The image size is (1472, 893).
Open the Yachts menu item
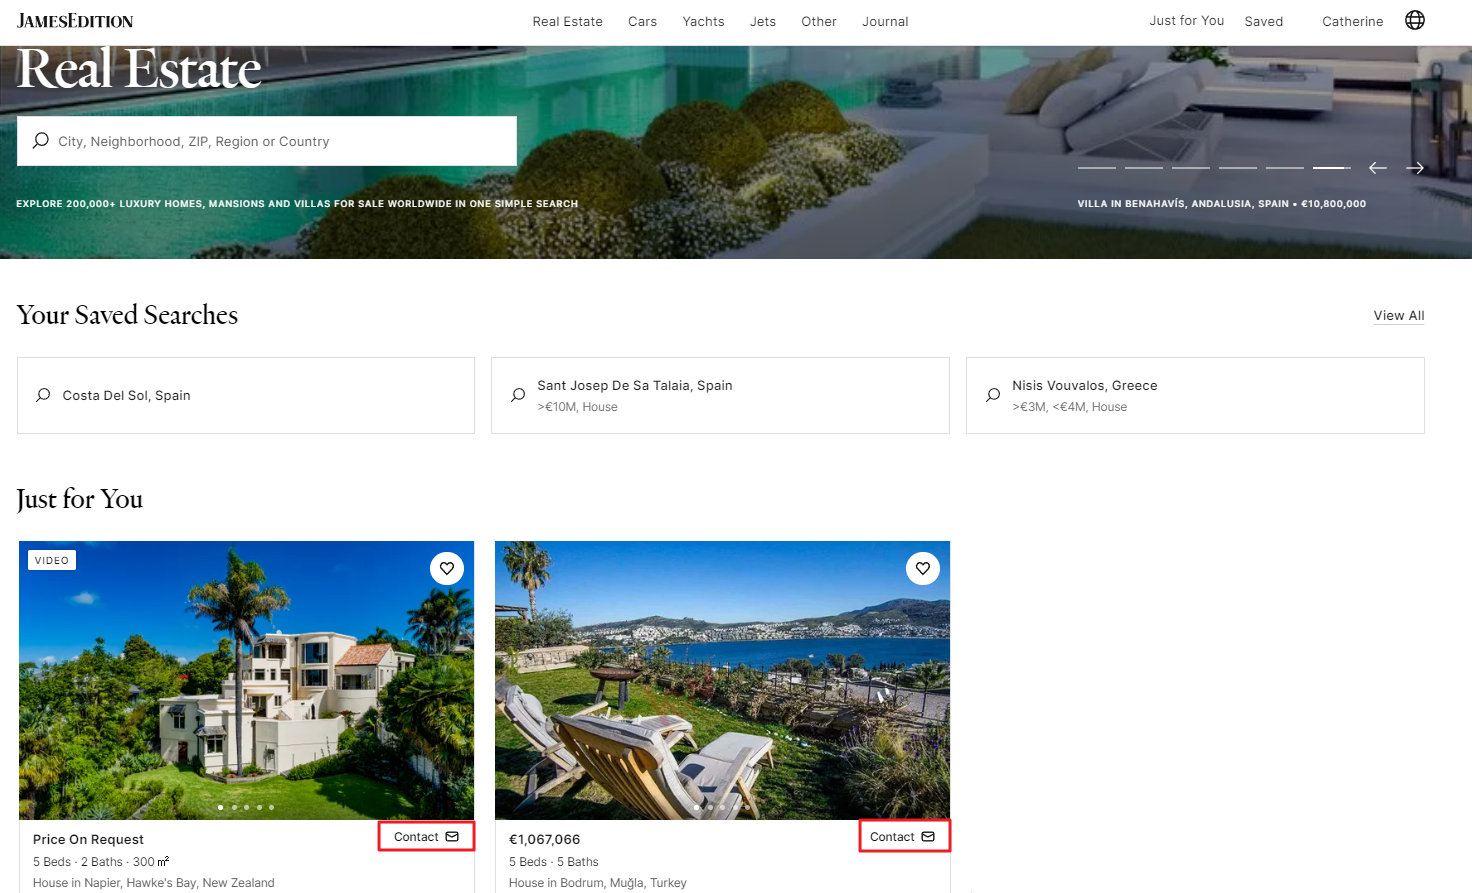(x=703, y=21)
